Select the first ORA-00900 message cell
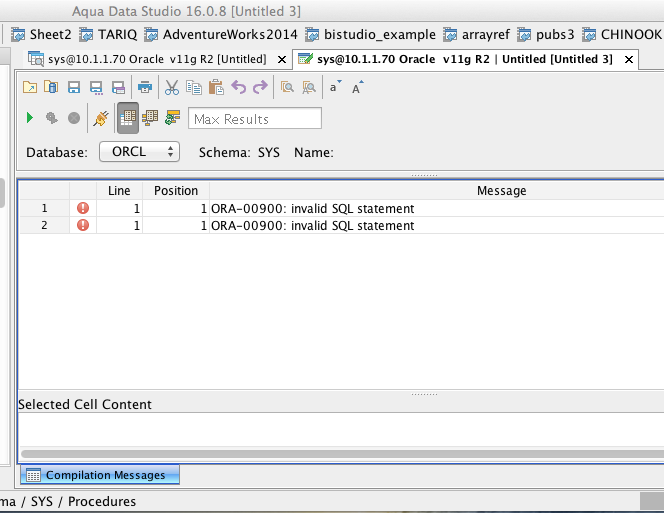 [437, 208]
